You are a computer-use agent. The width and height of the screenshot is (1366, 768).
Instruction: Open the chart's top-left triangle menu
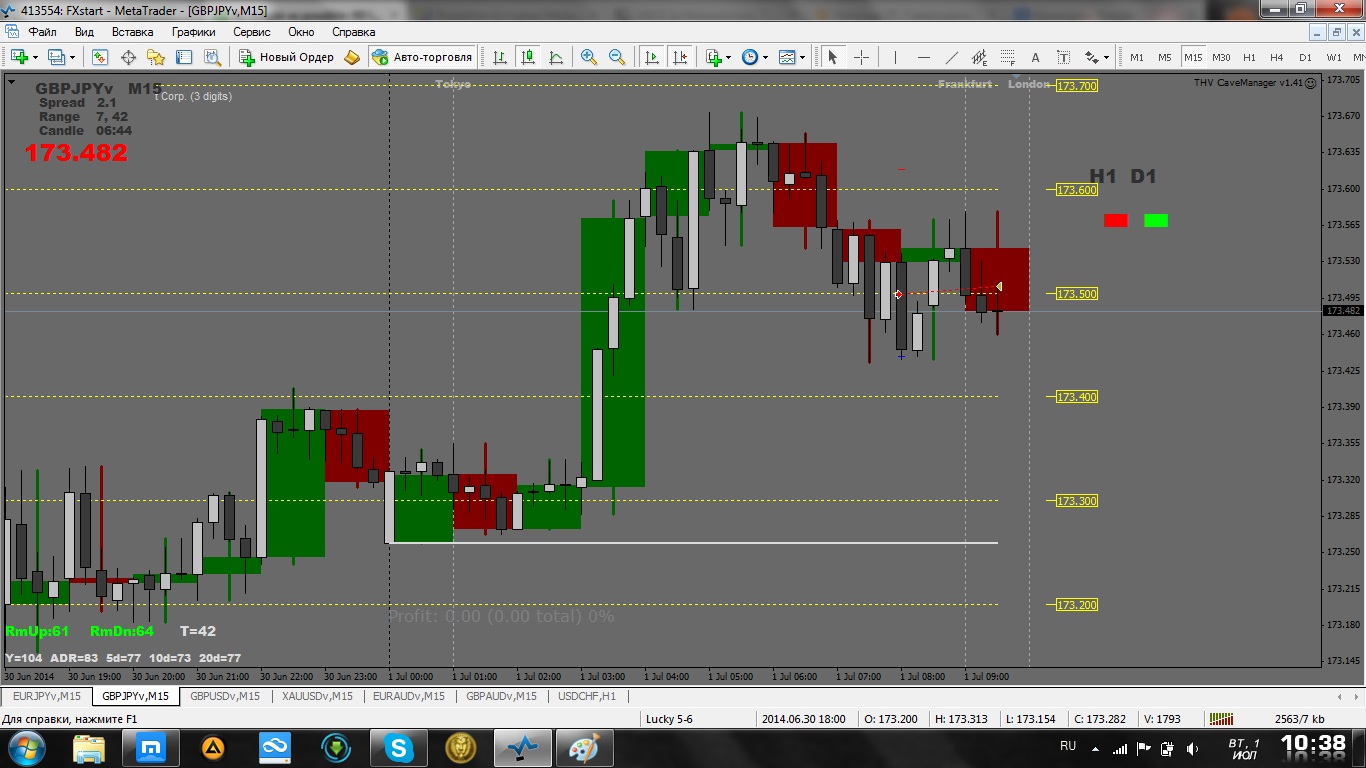(11, 83)
